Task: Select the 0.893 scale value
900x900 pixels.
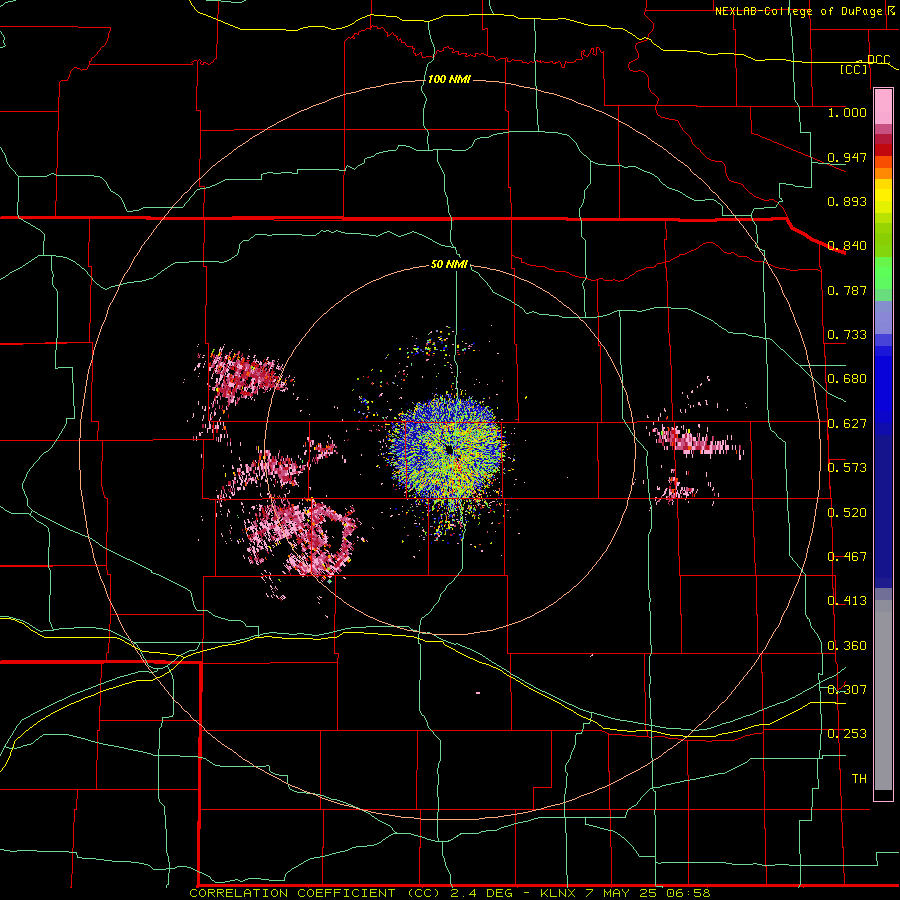Action: (847, 201)
